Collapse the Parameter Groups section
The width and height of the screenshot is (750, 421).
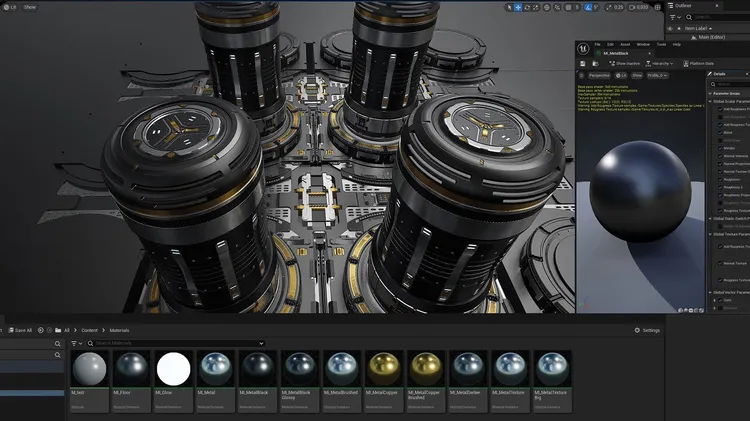710,94
